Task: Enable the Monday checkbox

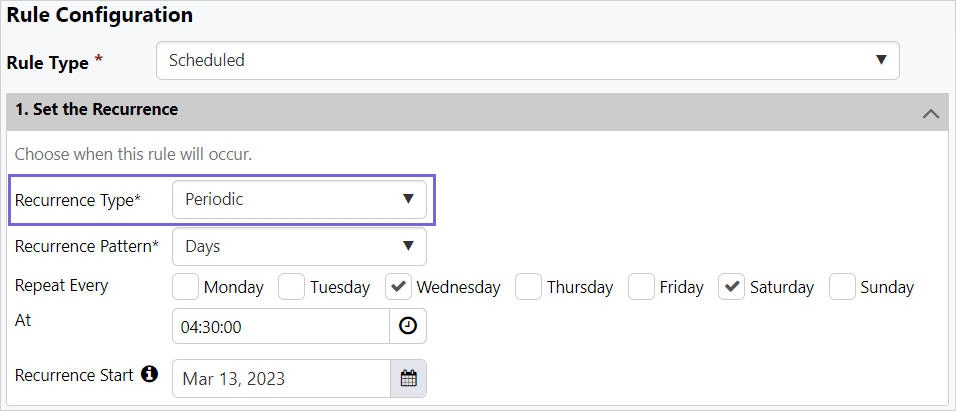Action: (x=185, y=287)
